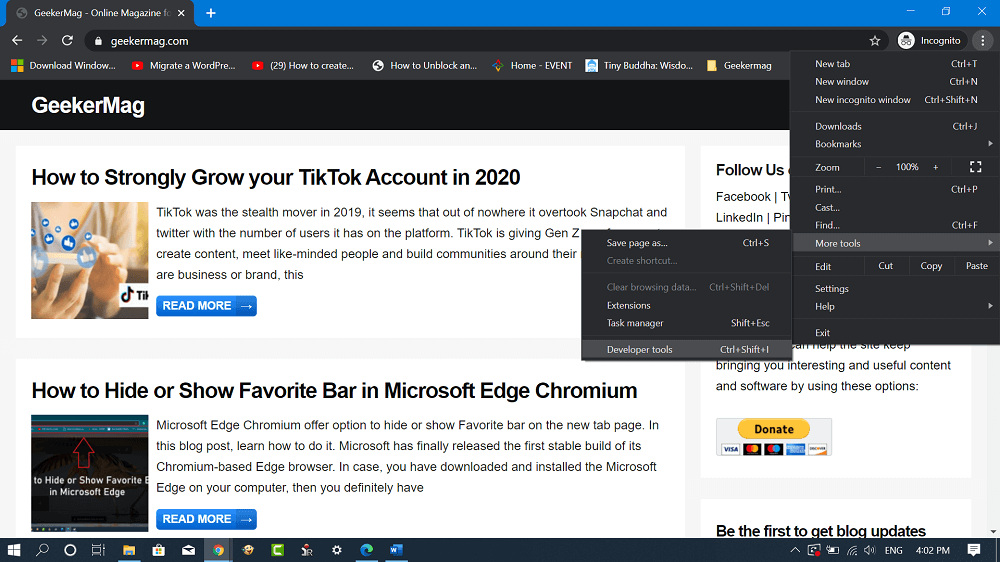Open the Download Windows bookmark
This screenshot has height=562, width=1000.
click(64, 66)
